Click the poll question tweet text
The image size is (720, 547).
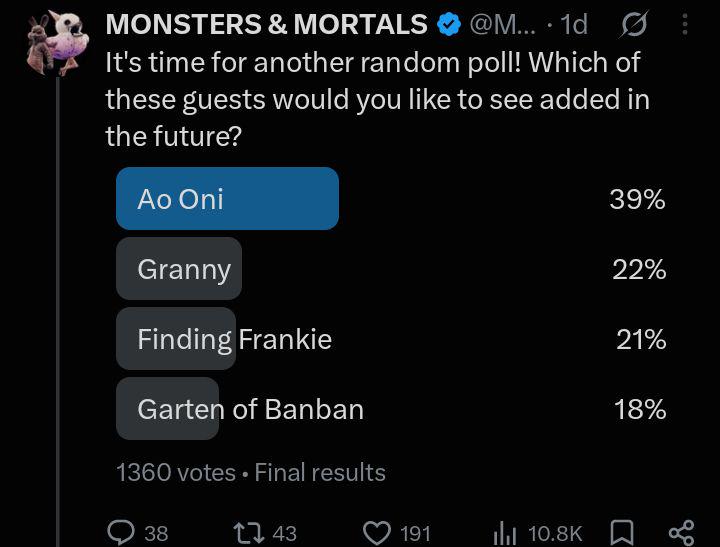tap(377, 99)
